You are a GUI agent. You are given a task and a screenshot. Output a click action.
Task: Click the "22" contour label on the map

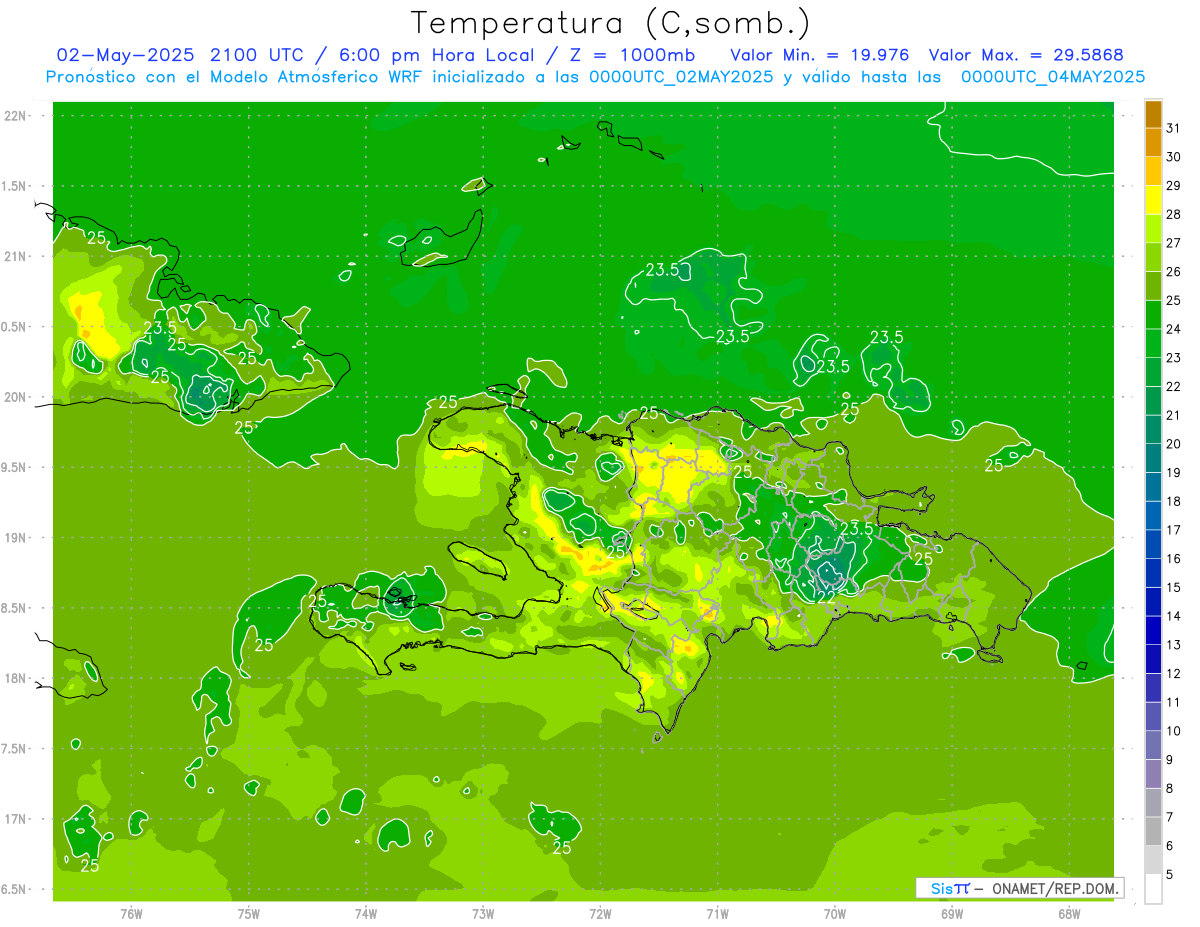pos(827,596)
